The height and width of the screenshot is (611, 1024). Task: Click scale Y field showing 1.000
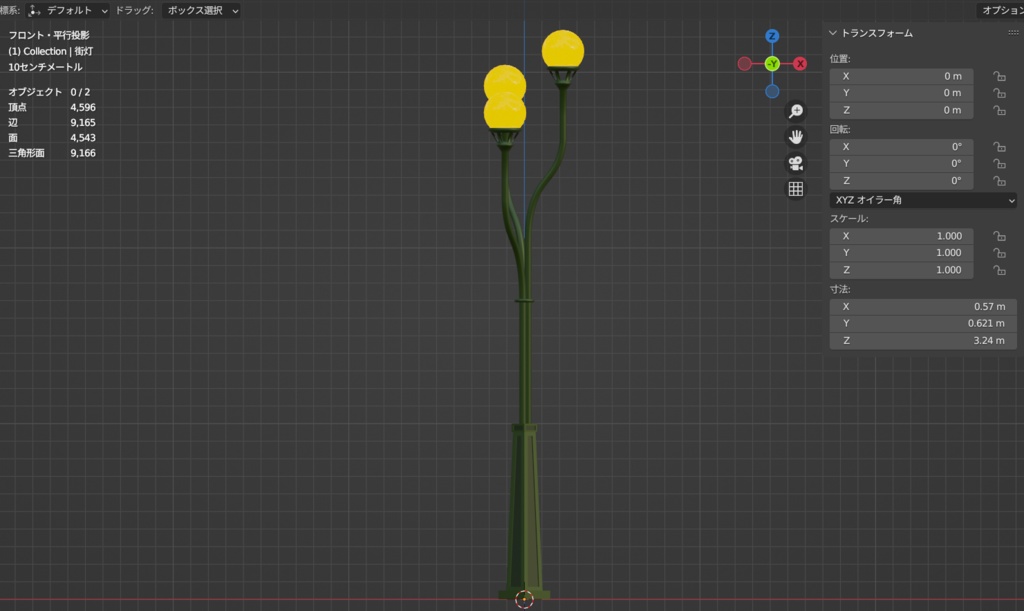click(x=901, y=253)
